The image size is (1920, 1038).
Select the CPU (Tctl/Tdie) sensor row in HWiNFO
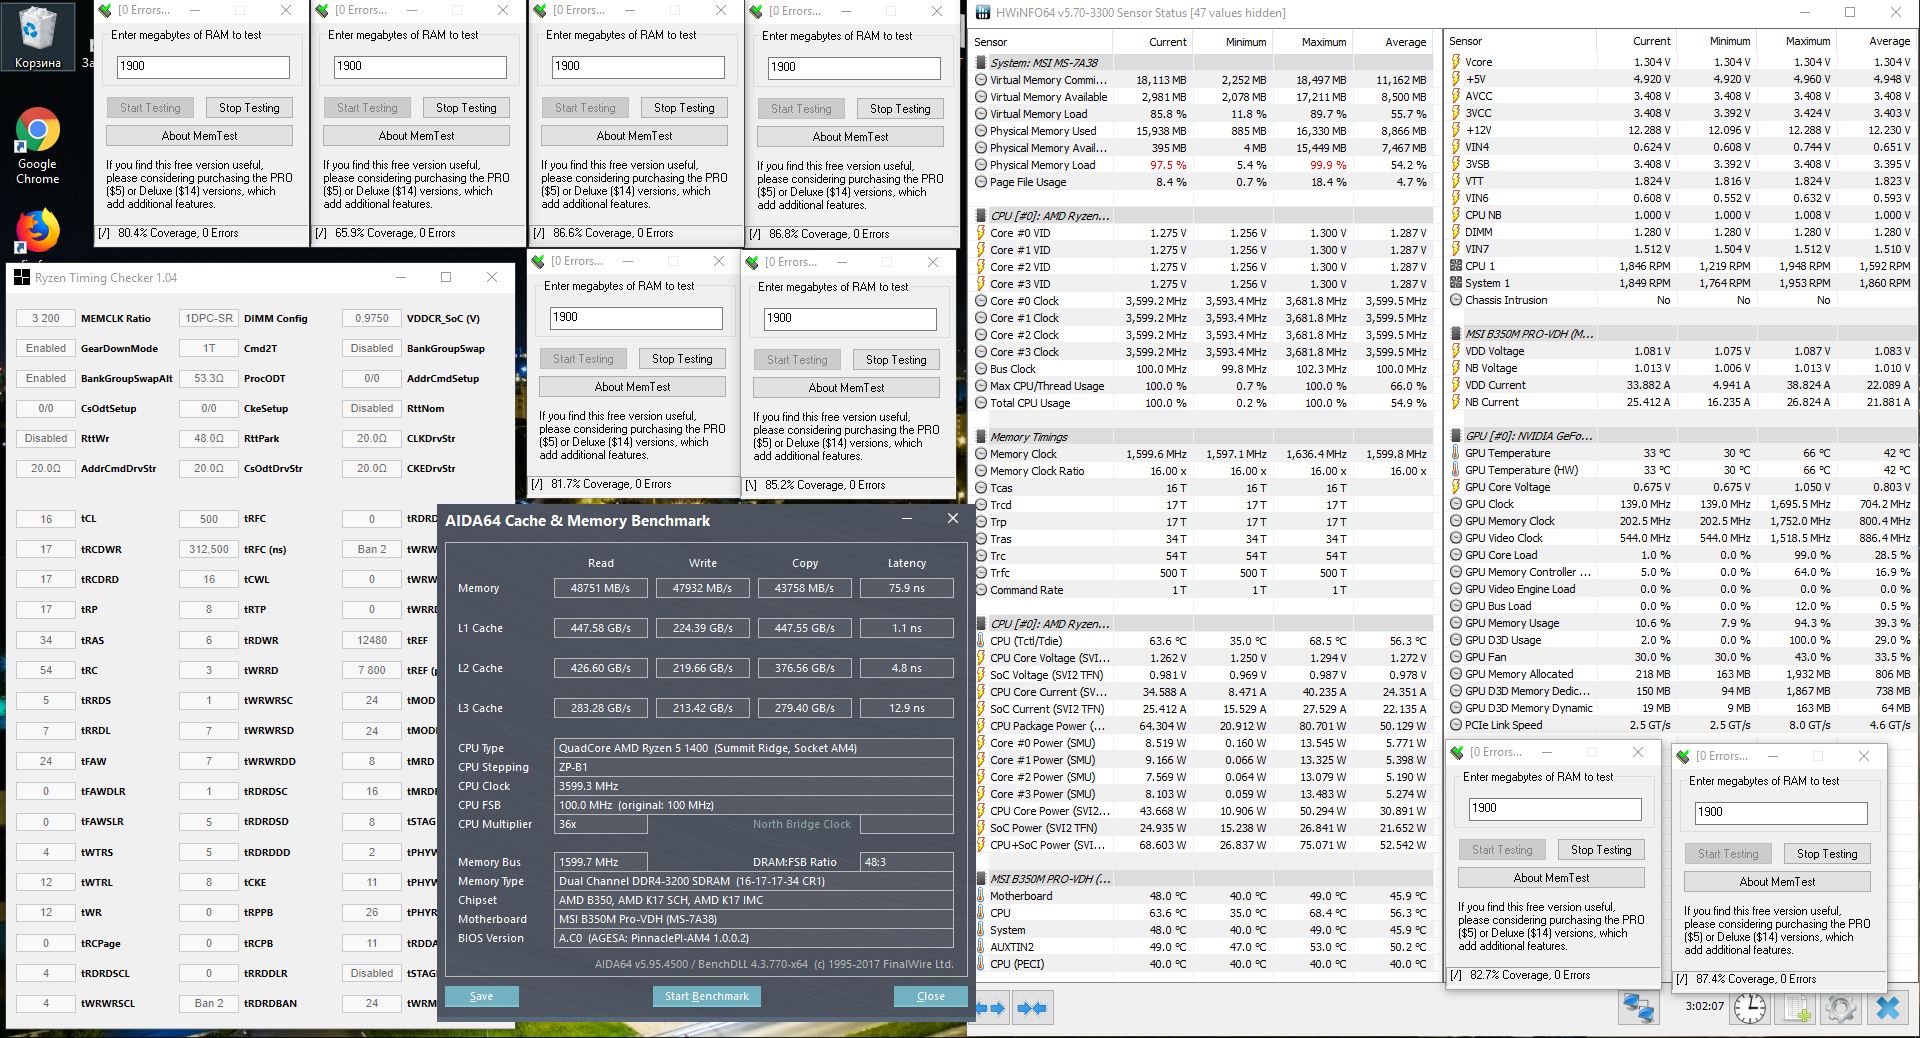point(1202,641)
